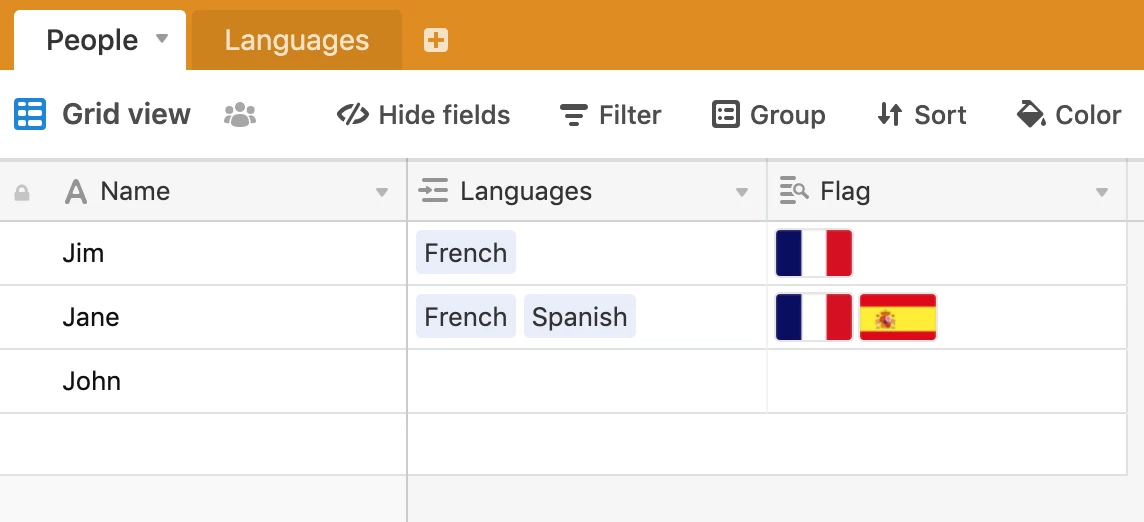The image size is (1144, 522).
Task: Click the Spanish tag in Jane's row
Action: point(579,316)
